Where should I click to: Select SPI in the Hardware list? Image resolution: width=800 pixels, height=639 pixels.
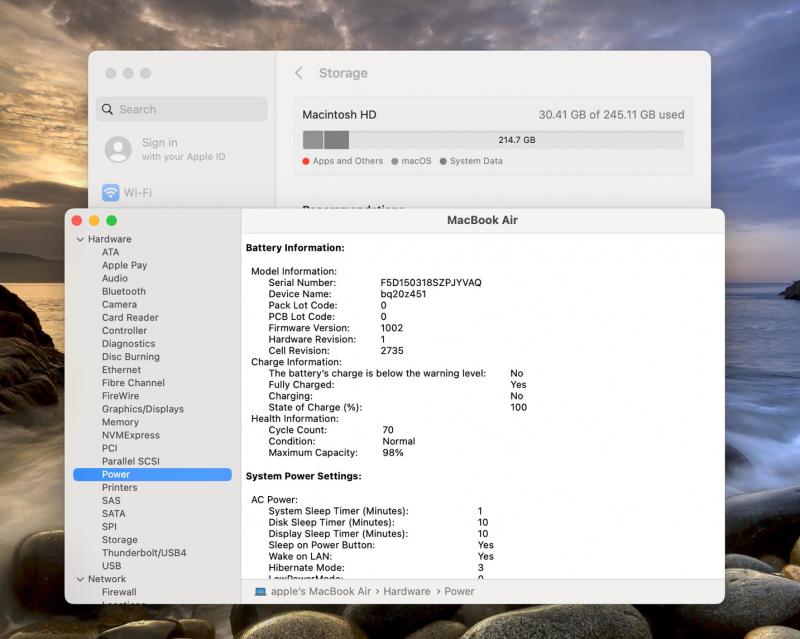point(109,527)
